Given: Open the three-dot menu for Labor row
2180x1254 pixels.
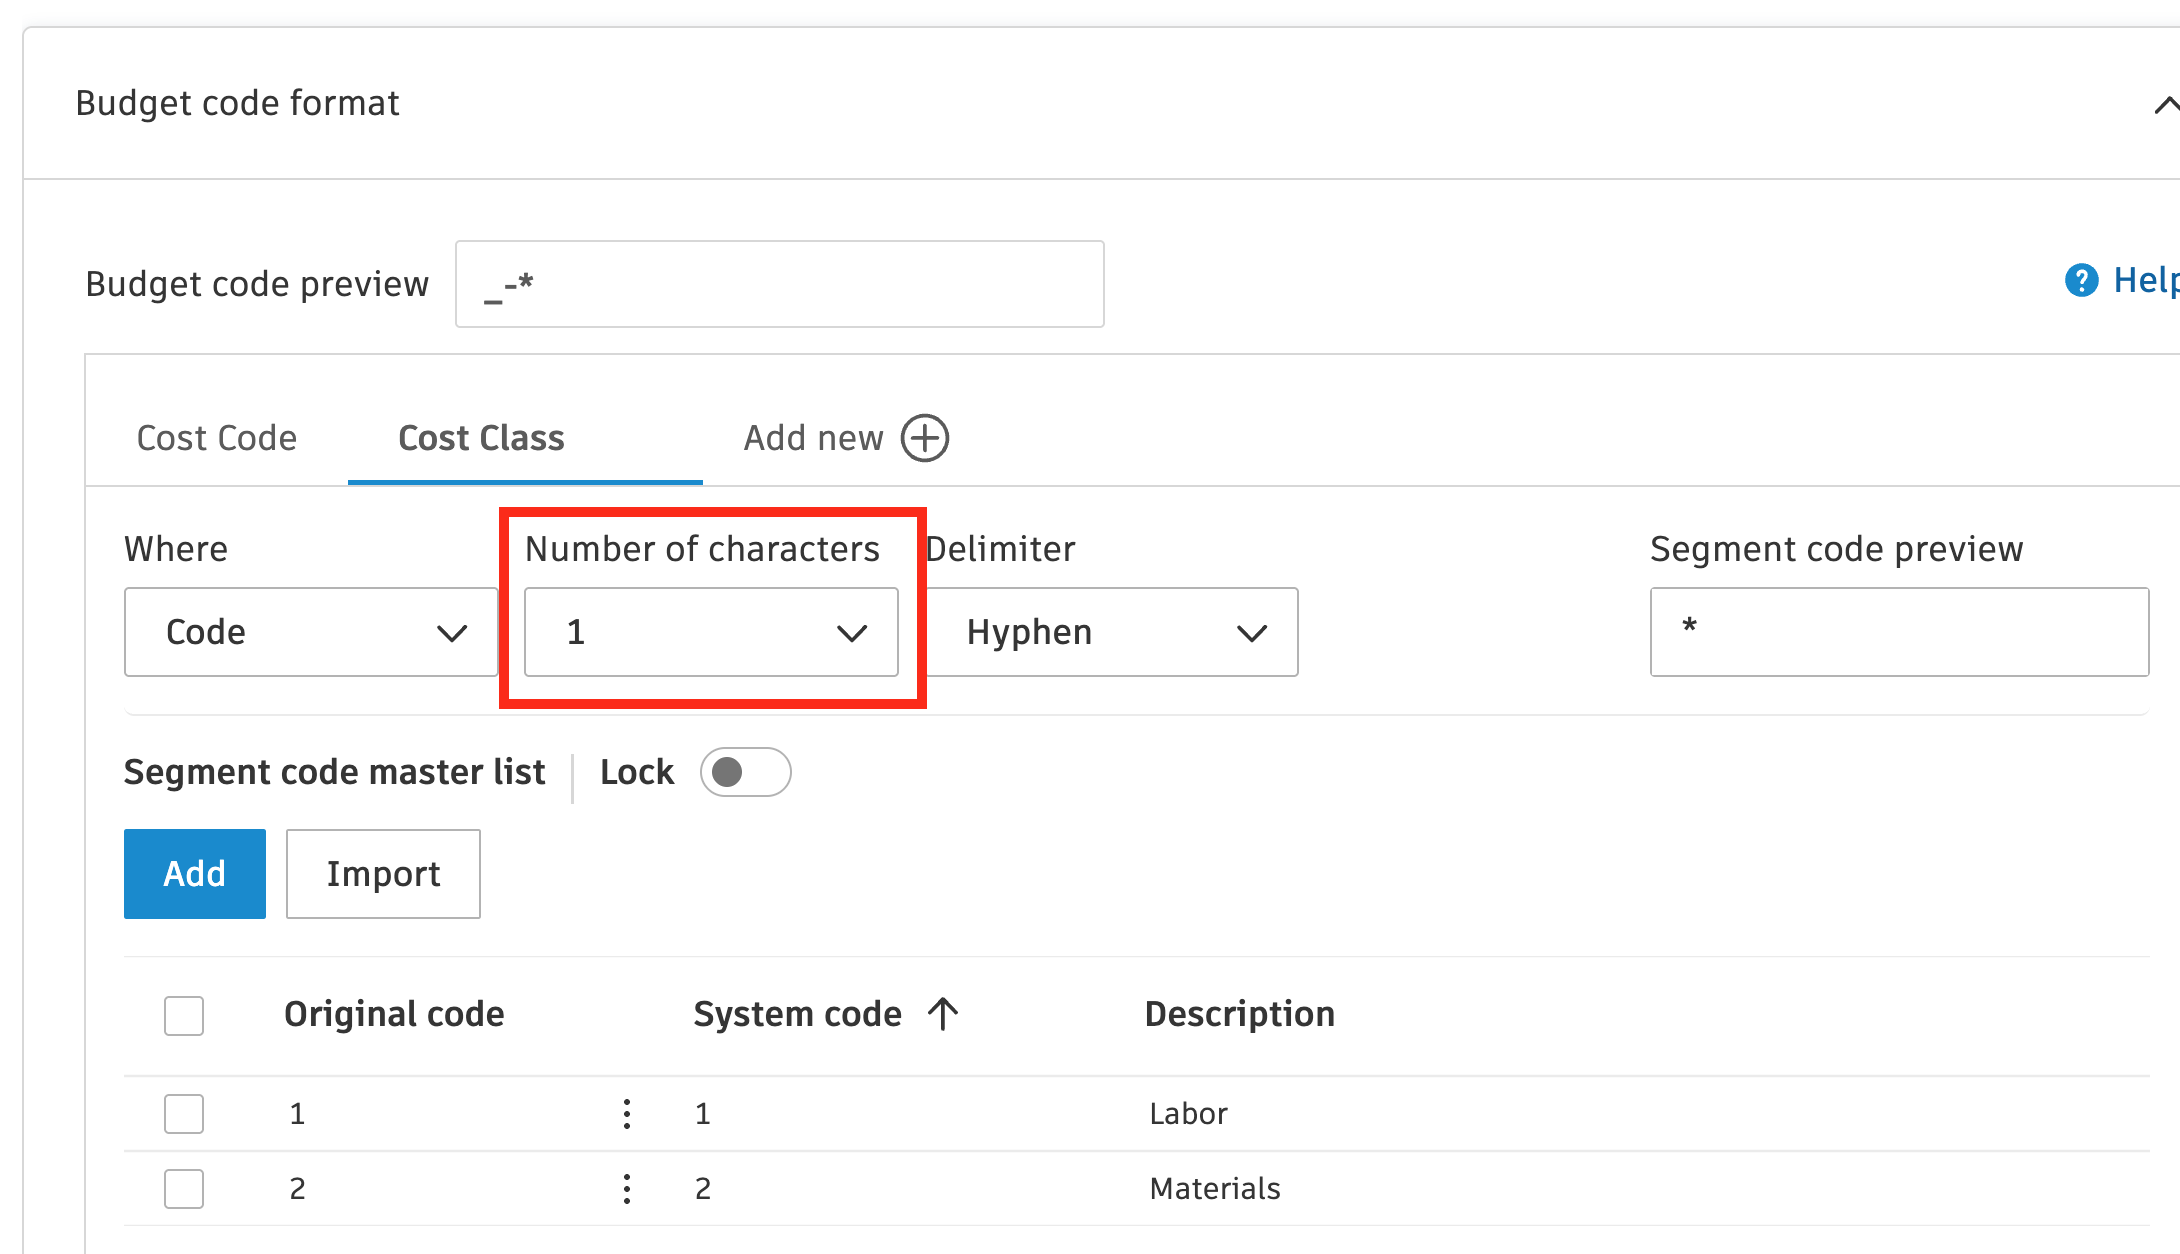Looking at the screenshot, I should click(x=627, y=1113).
